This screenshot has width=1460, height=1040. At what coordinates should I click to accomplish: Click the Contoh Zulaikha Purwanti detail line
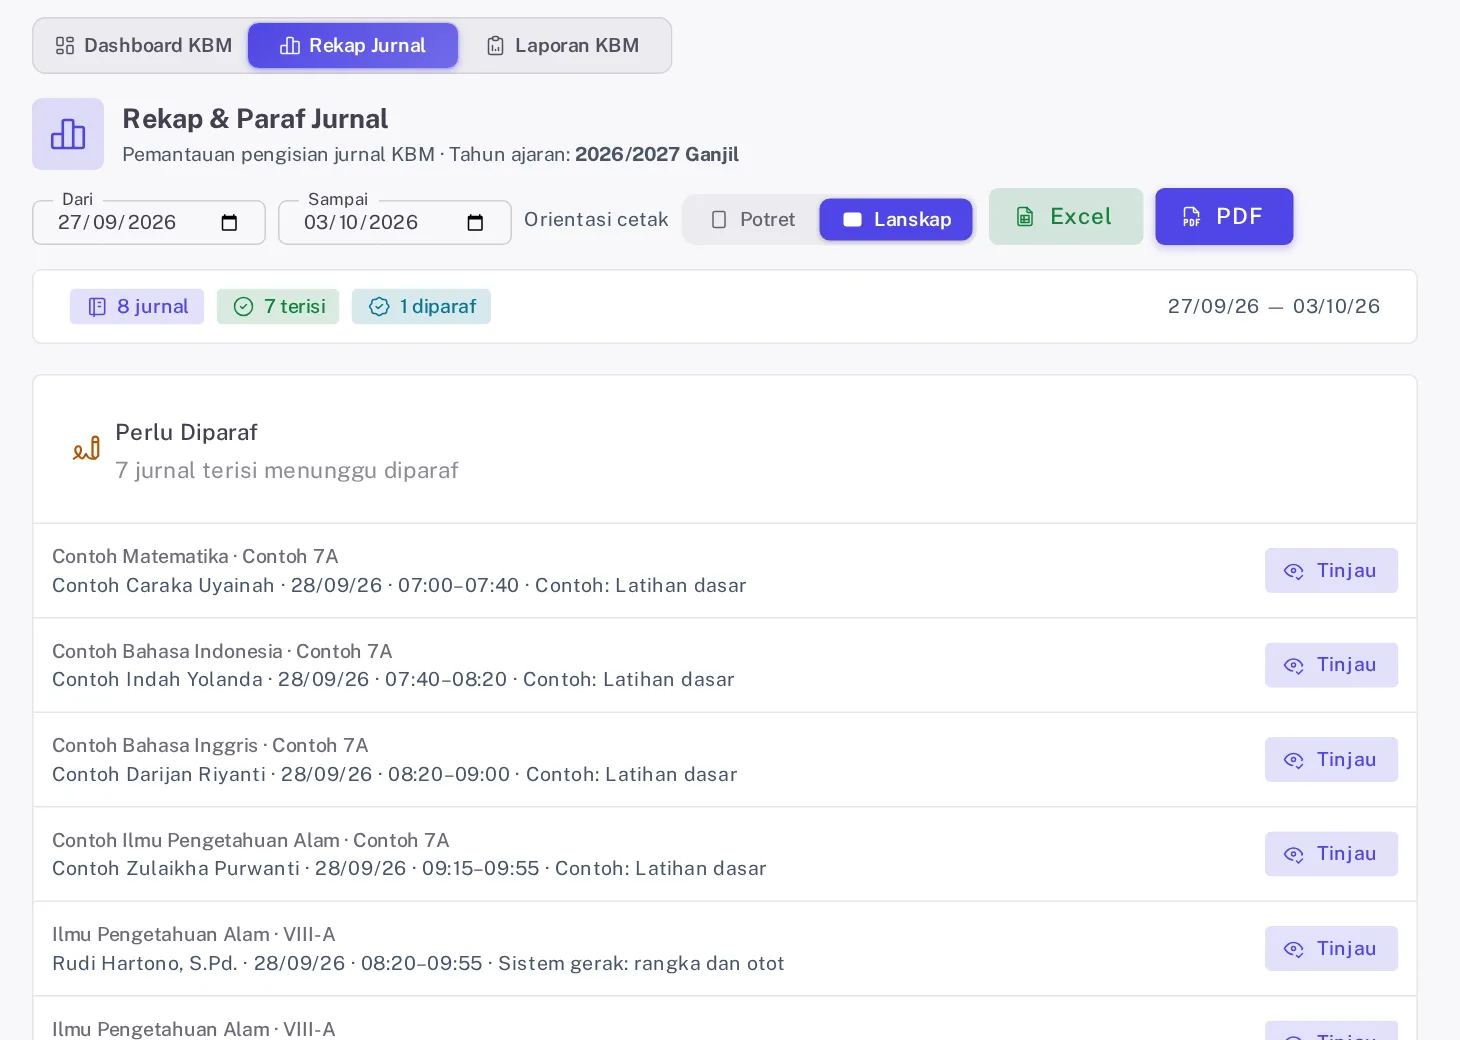[409, 869]
